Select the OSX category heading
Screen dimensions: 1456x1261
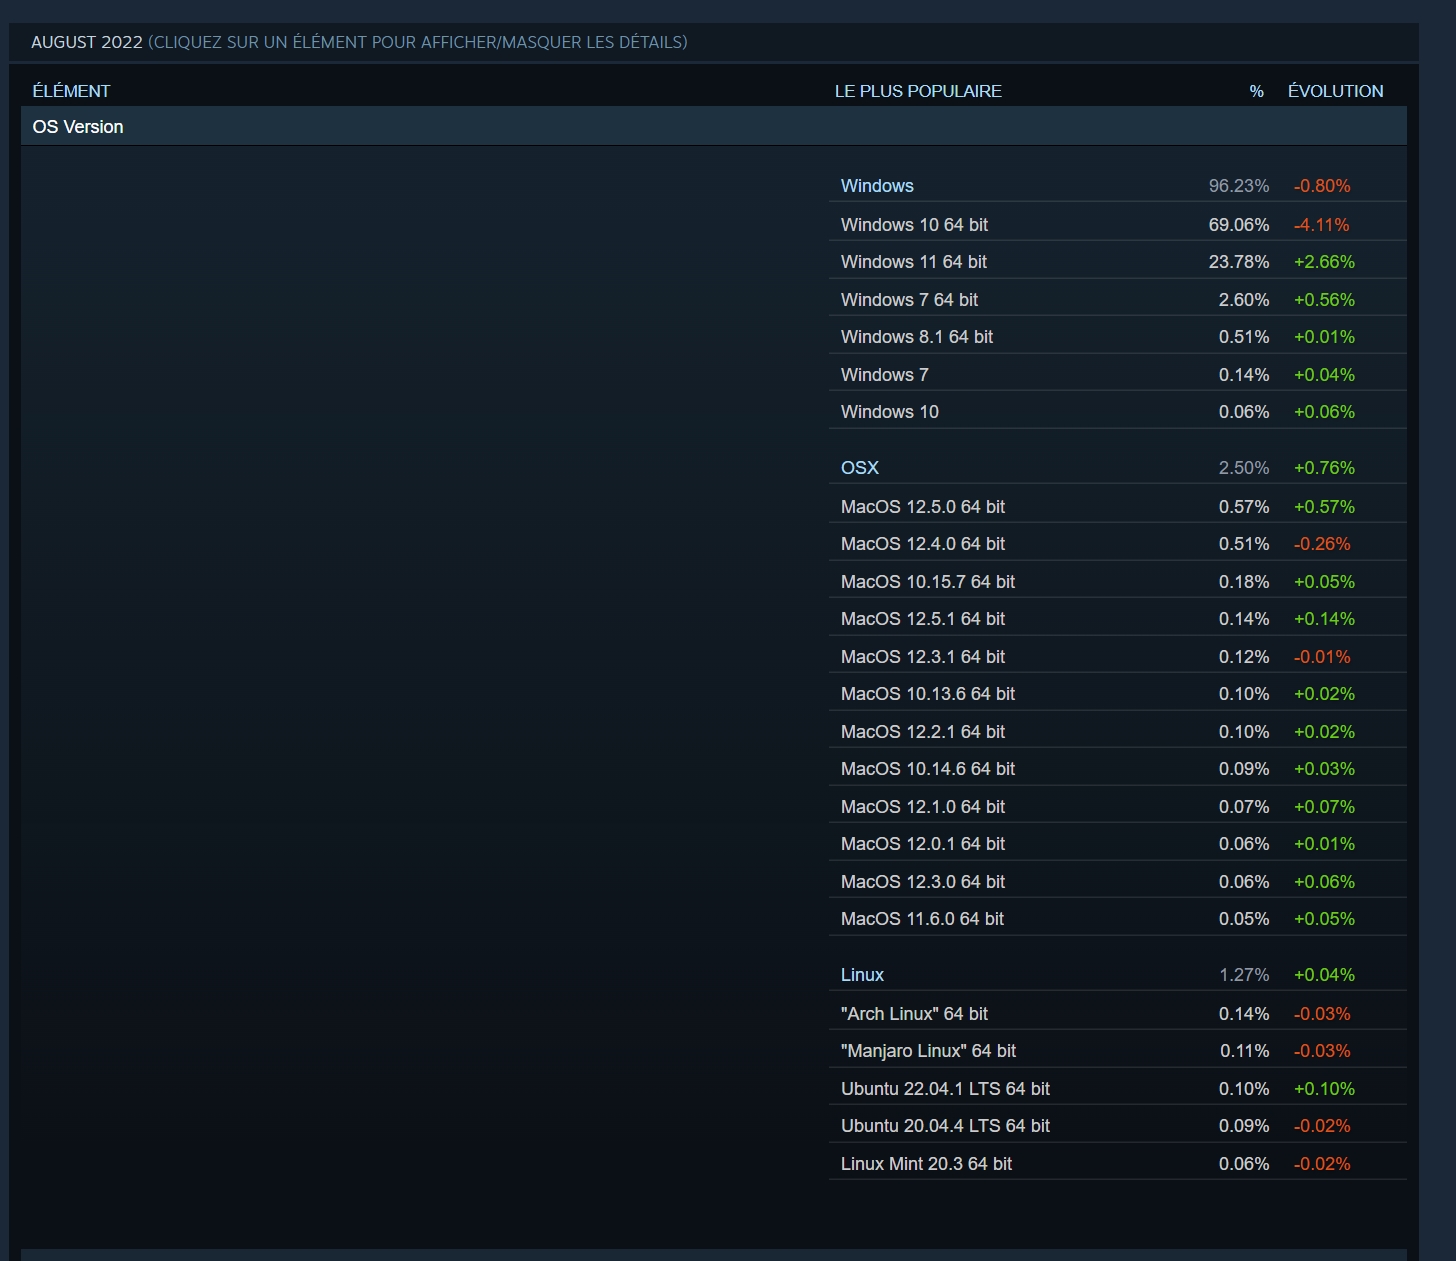pos(860,468)
